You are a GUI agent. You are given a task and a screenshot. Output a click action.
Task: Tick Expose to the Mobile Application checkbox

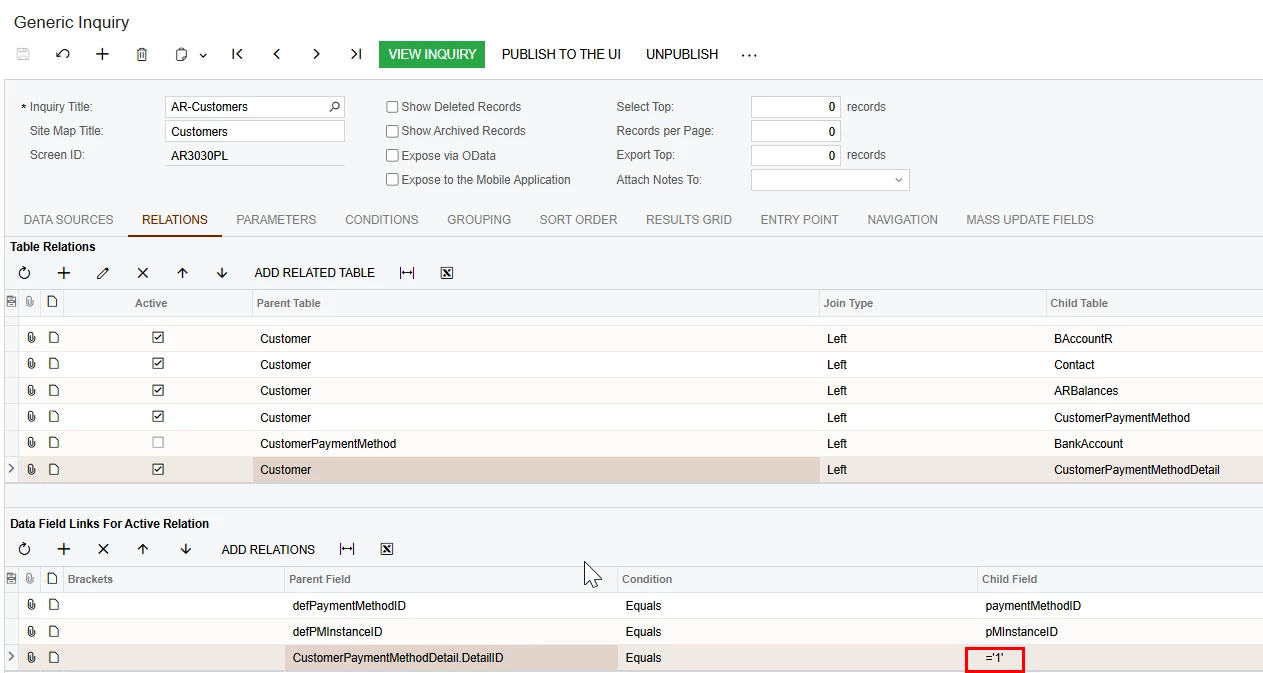click(x=392, y=180)
